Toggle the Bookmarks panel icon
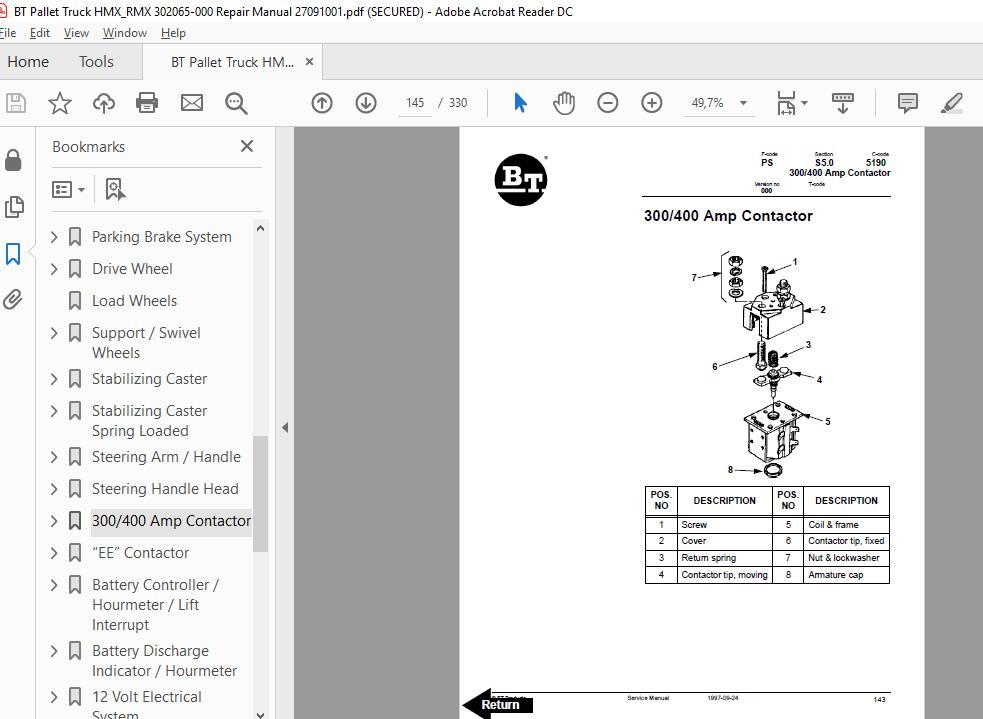Screen dimensions: 983x719 [x=13, y=254]
